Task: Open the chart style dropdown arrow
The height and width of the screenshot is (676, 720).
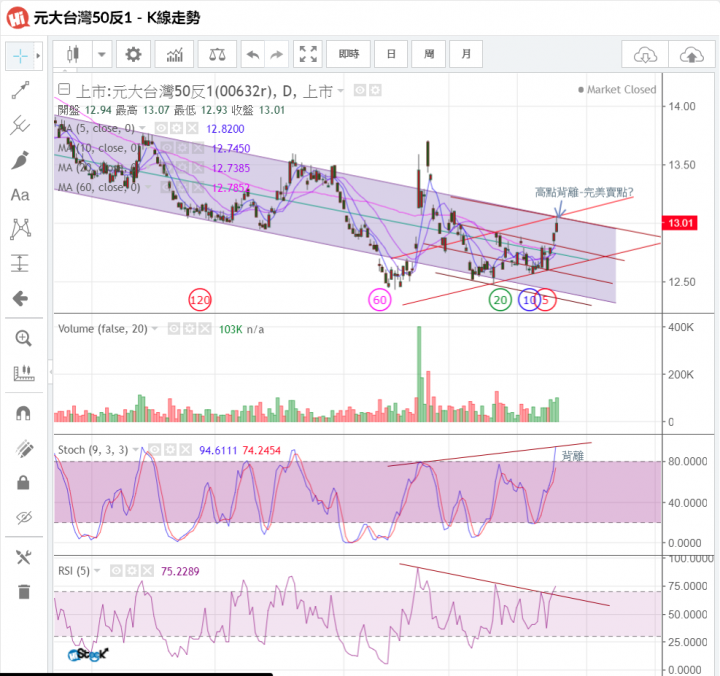Action: pos(102,54)
